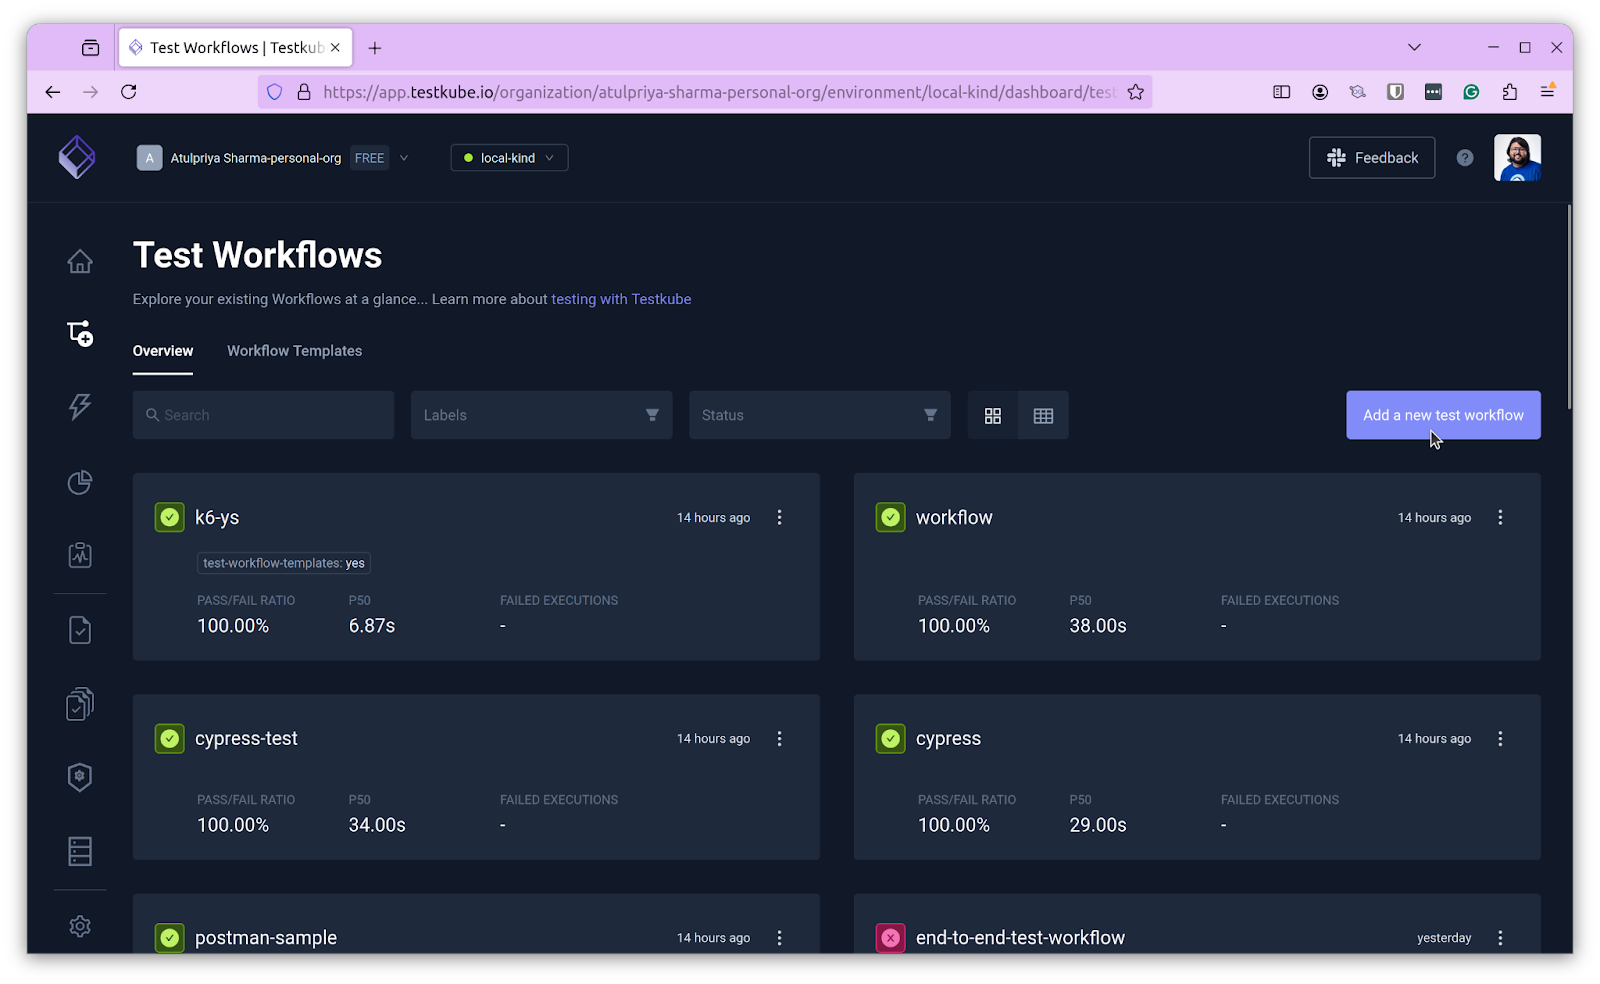Viewport: 1600px width, 984px height.
Task: Open the workflow card's three-dot menu
Action: point(1500,517)
